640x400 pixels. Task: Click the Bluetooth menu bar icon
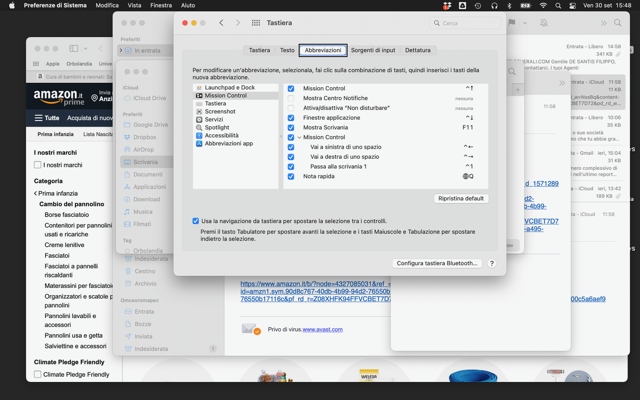pos(509,6)
